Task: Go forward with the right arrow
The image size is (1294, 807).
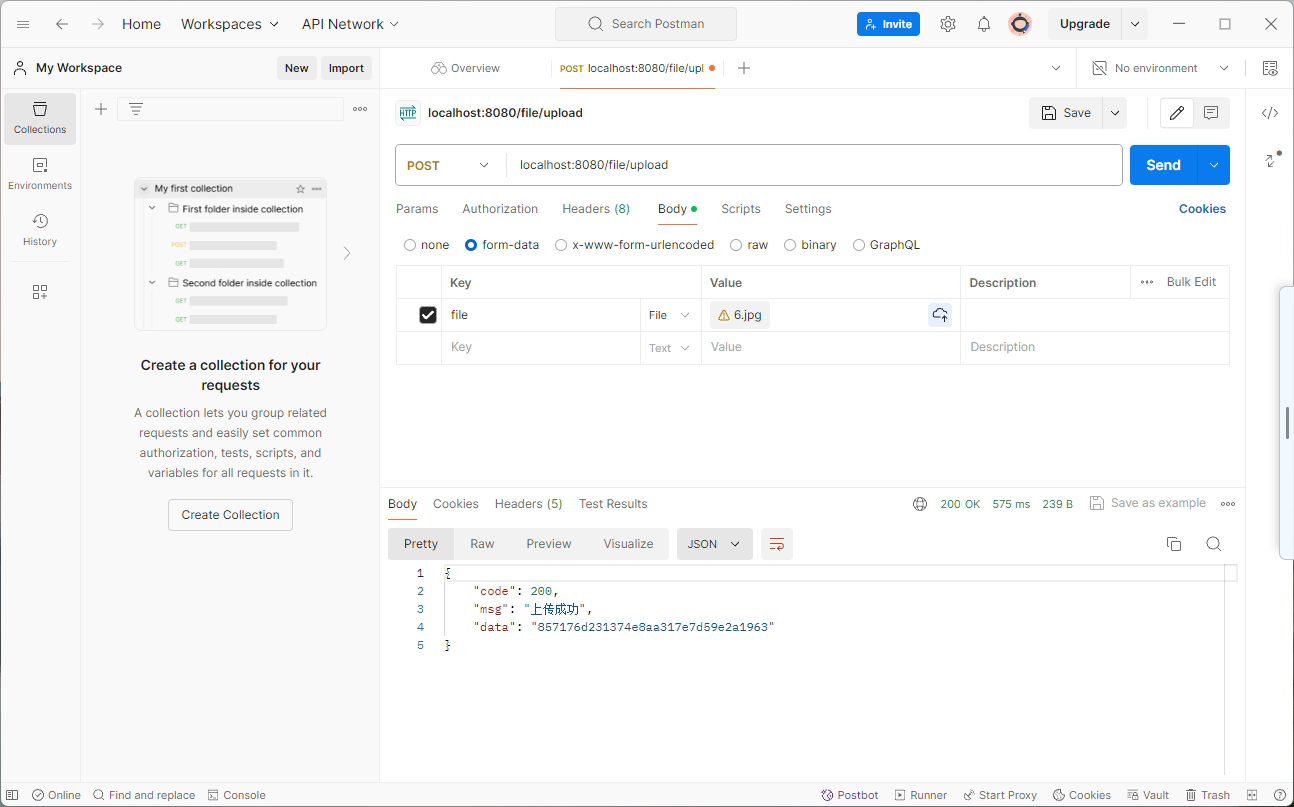Action: pos(98,24)
